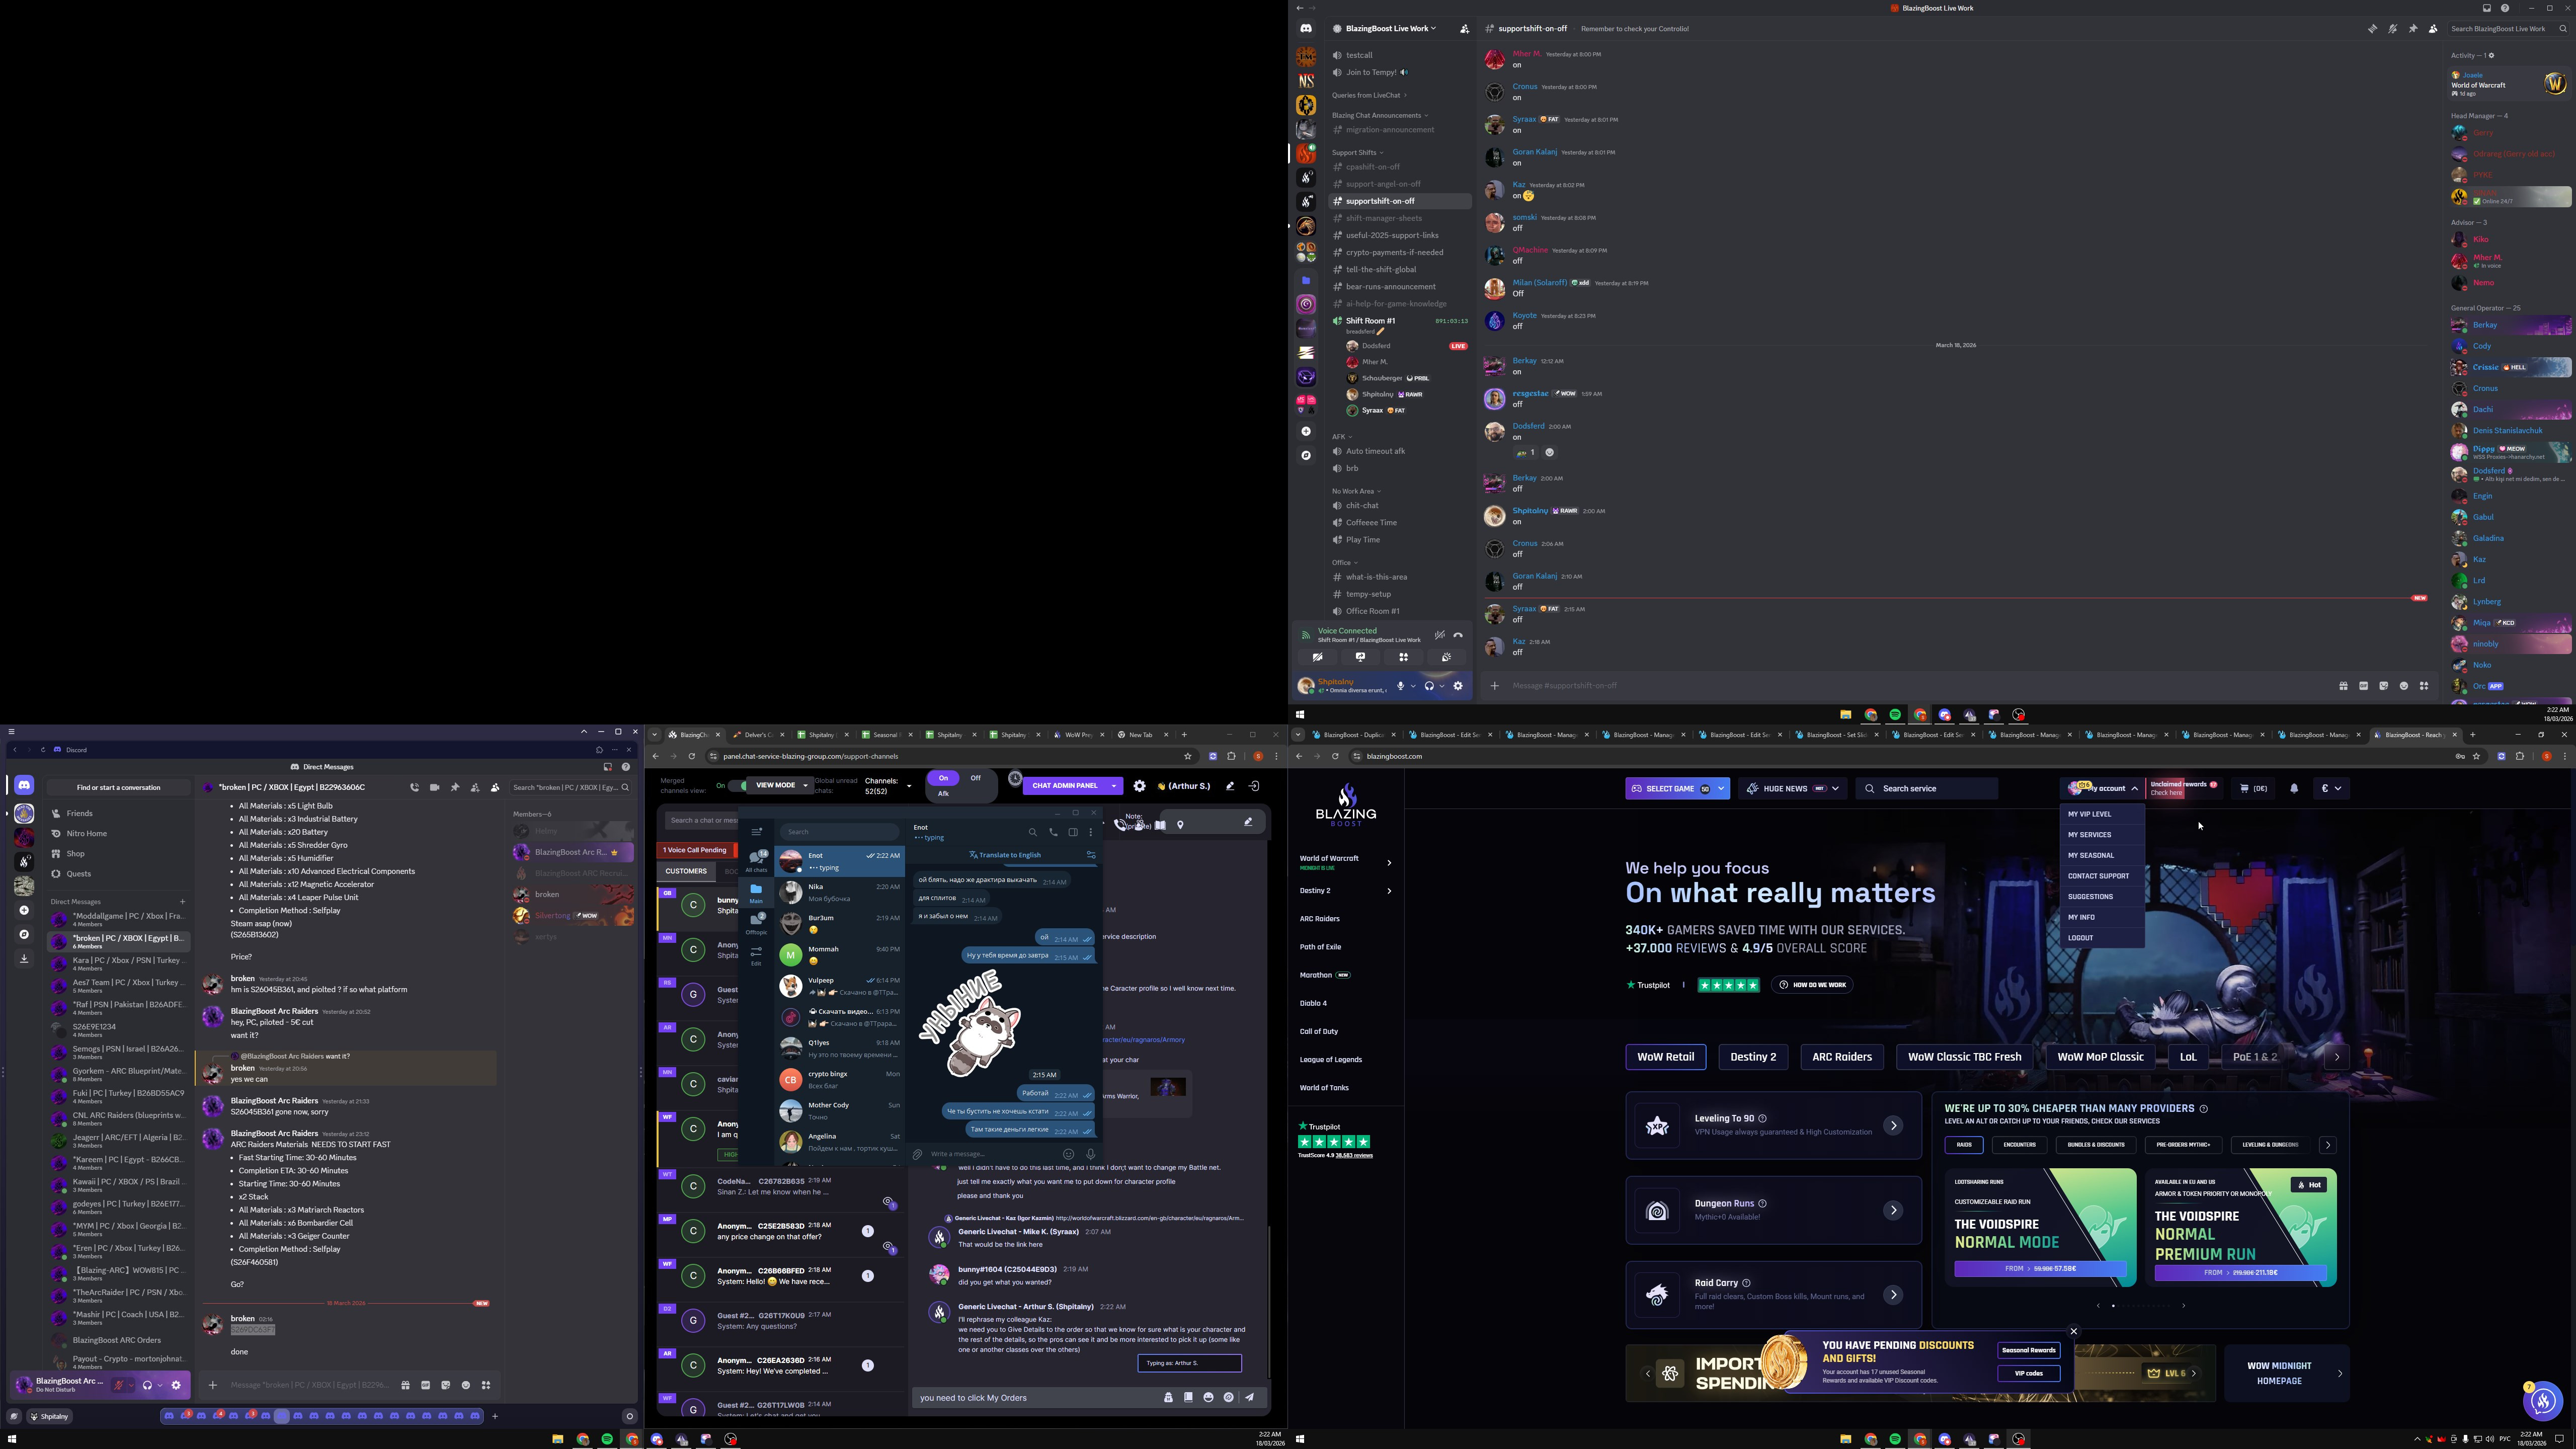Image resolution: width=2576 pixels, height=1449 pixels.
Task: Open the three-dot menu in Telegram's chat header
Action: 1091,832
